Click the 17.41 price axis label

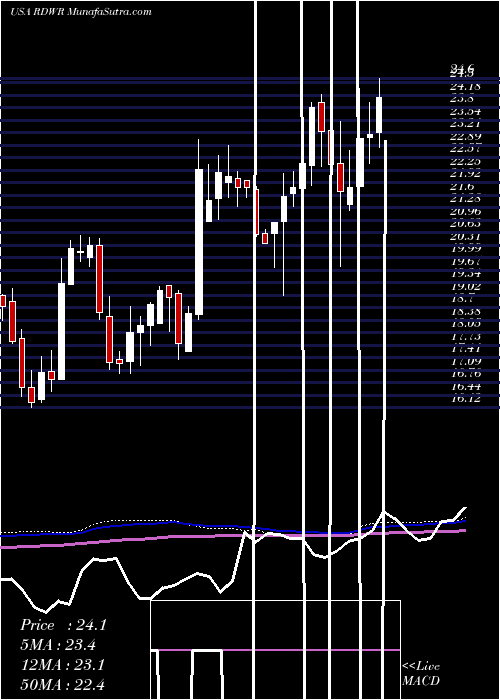click(465, 349)
